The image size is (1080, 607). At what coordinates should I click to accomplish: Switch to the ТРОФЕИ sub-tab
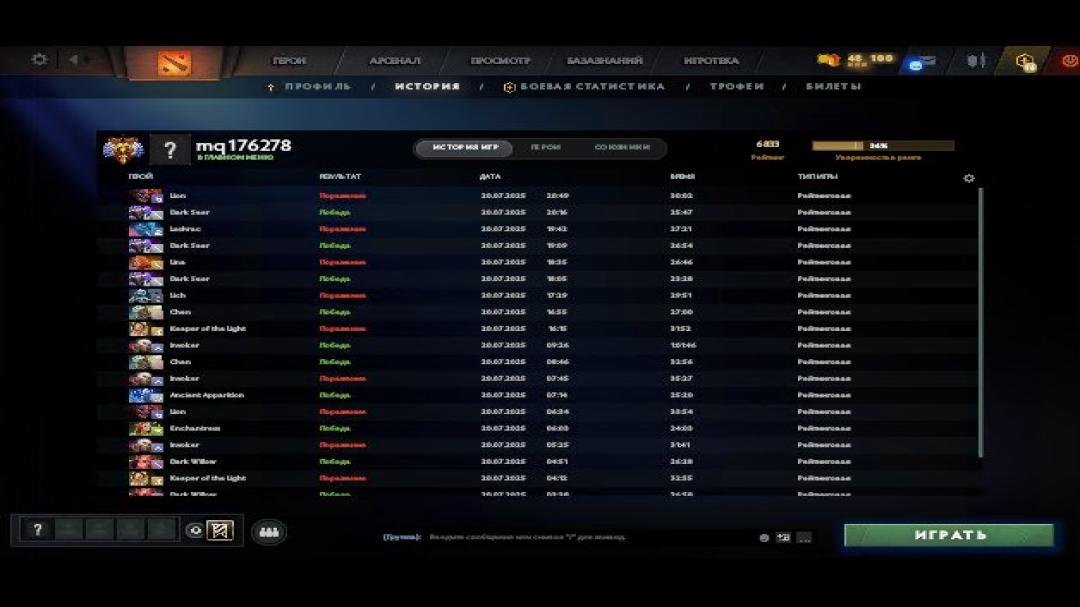point(737,87)
